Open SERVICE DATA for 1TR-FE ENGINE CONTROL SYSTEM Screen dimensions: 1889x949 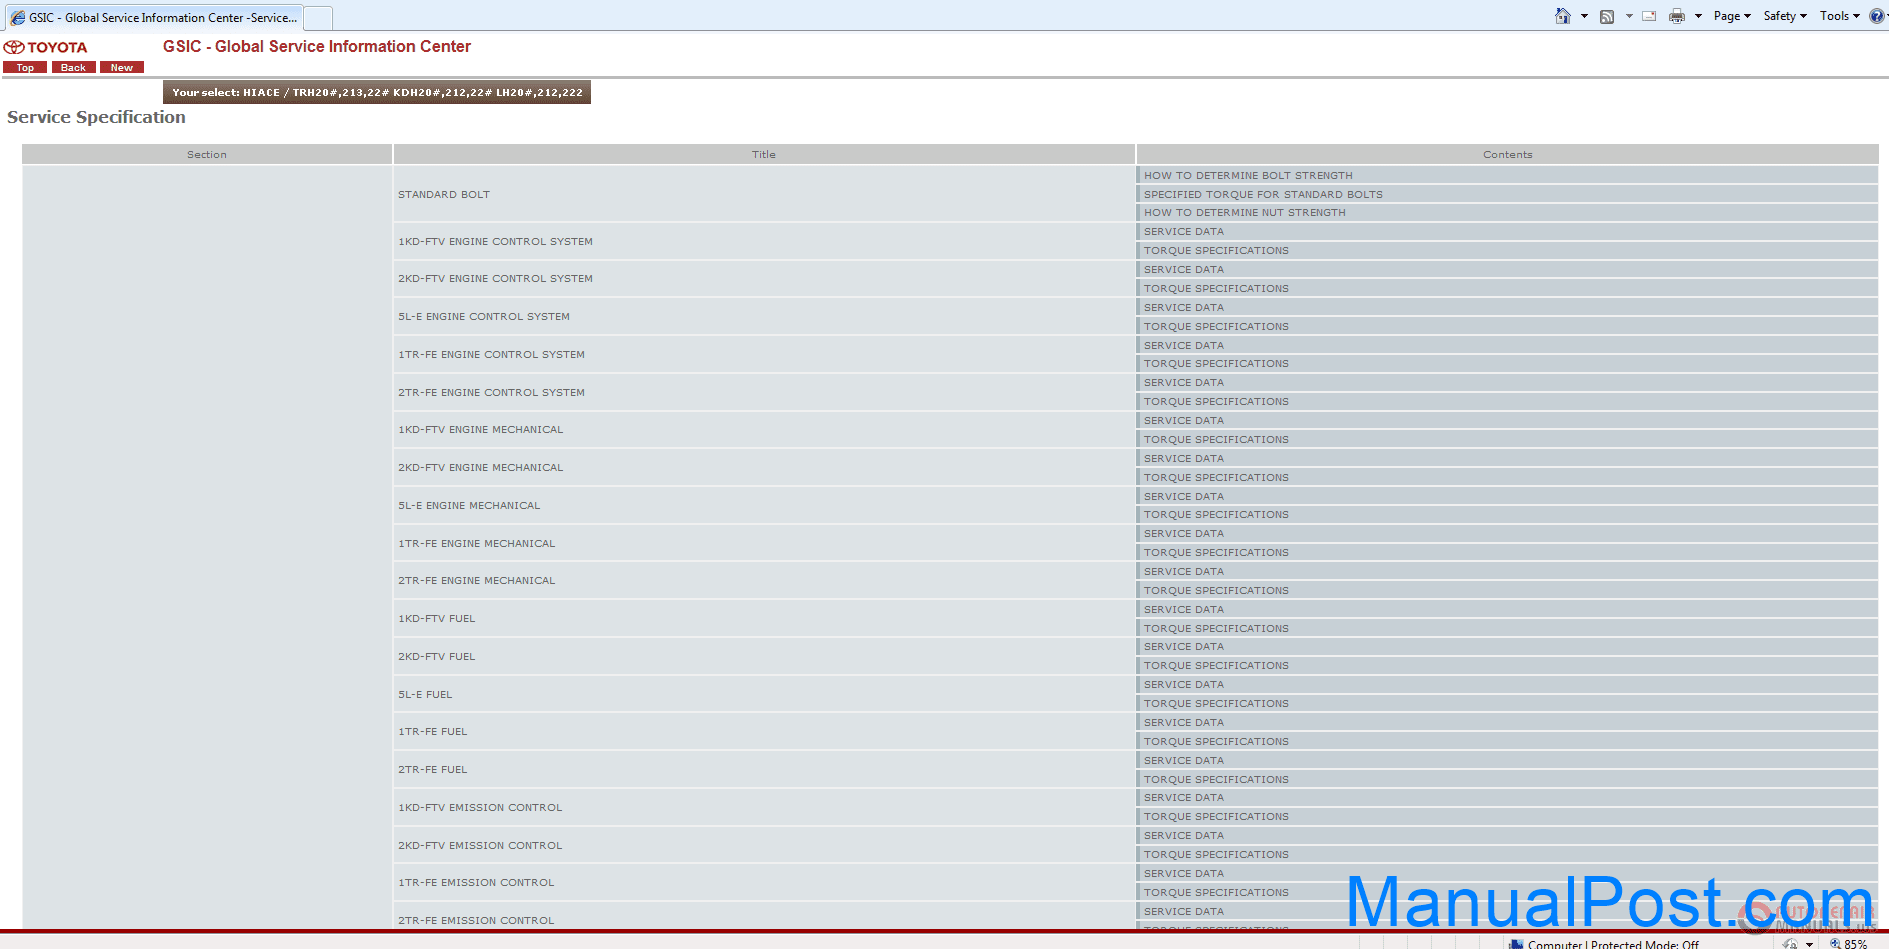point(1184,345)
